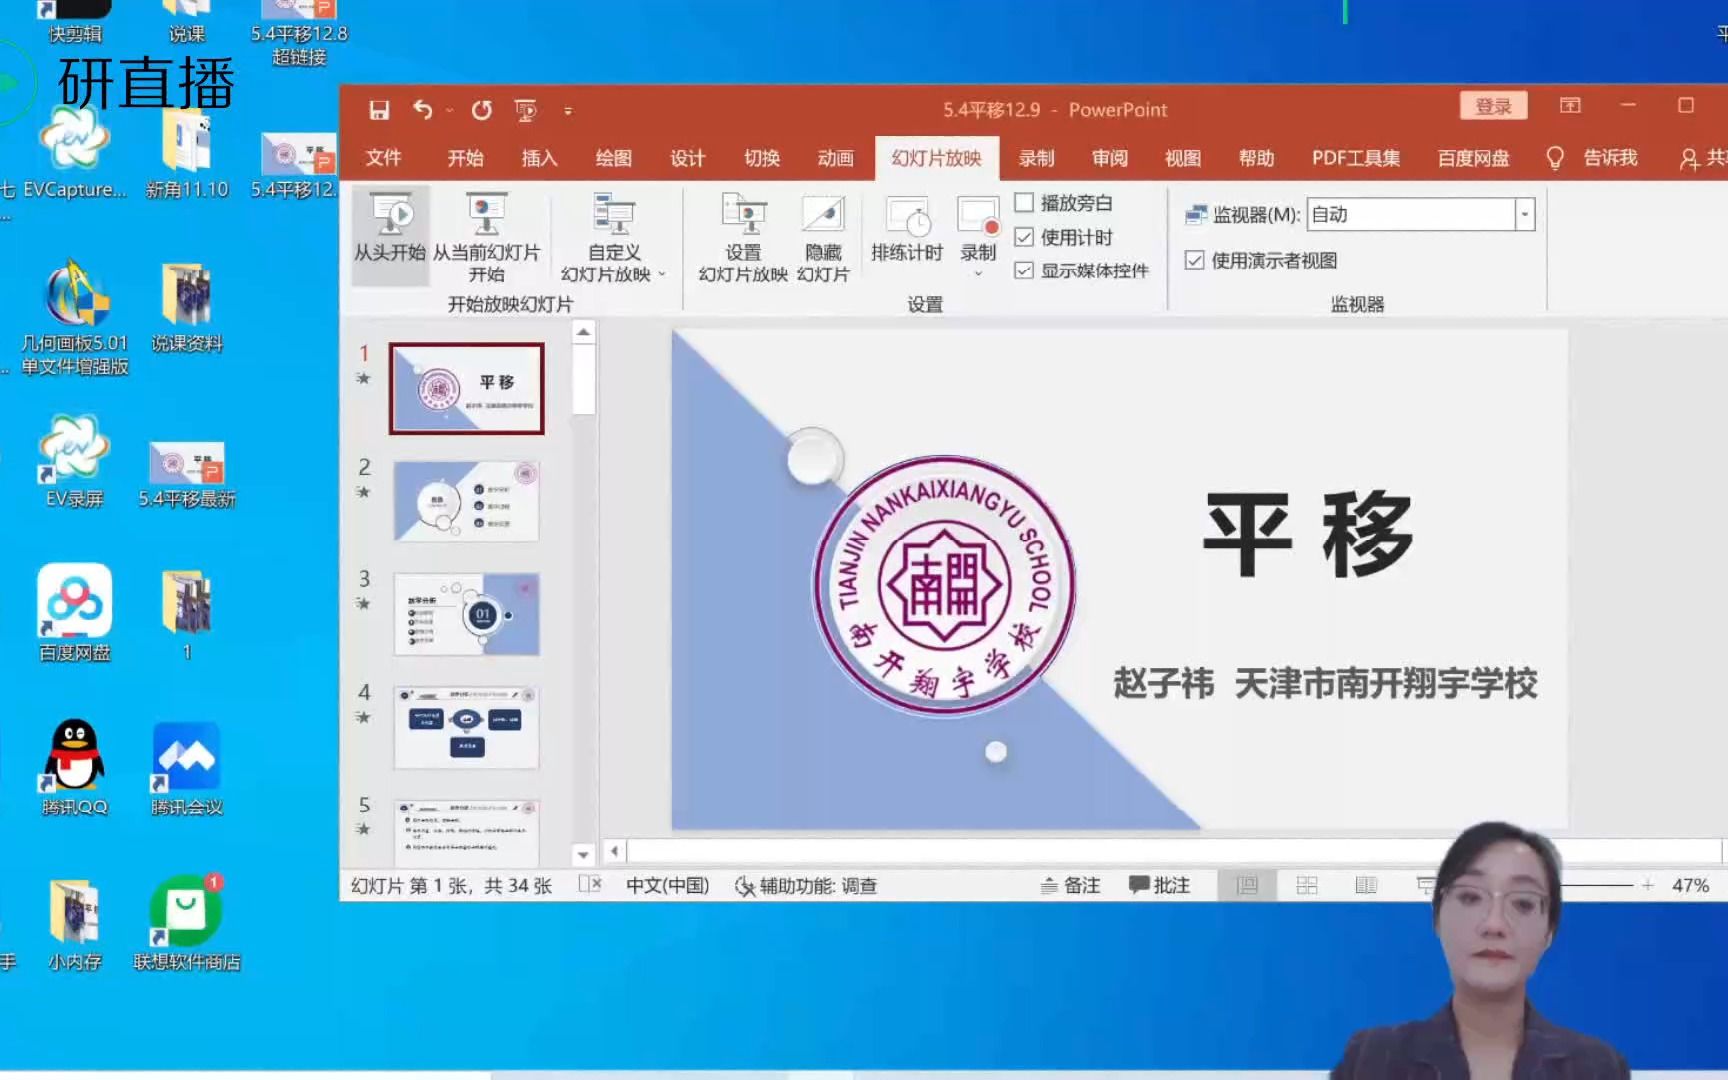Switch to the 动画 ribbon tab
Screen dimensions: 1728x1080
click(835, 158)
